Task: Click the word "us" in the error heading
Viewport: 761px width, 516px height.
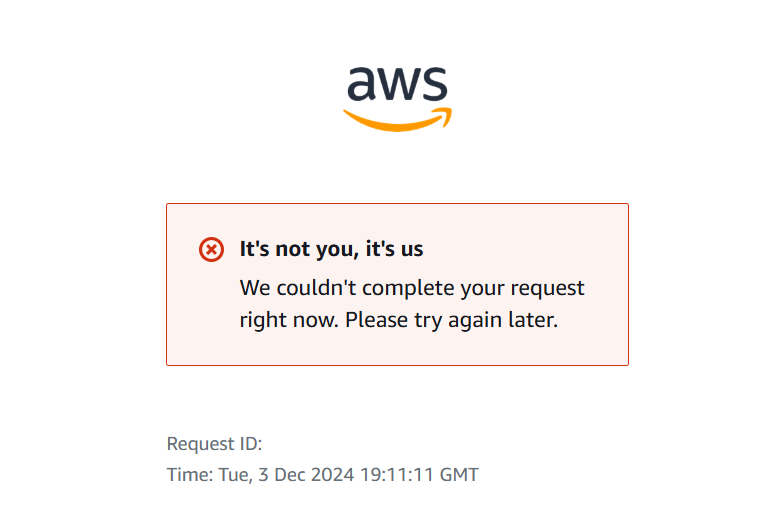Action: click(x=426, y=249)
